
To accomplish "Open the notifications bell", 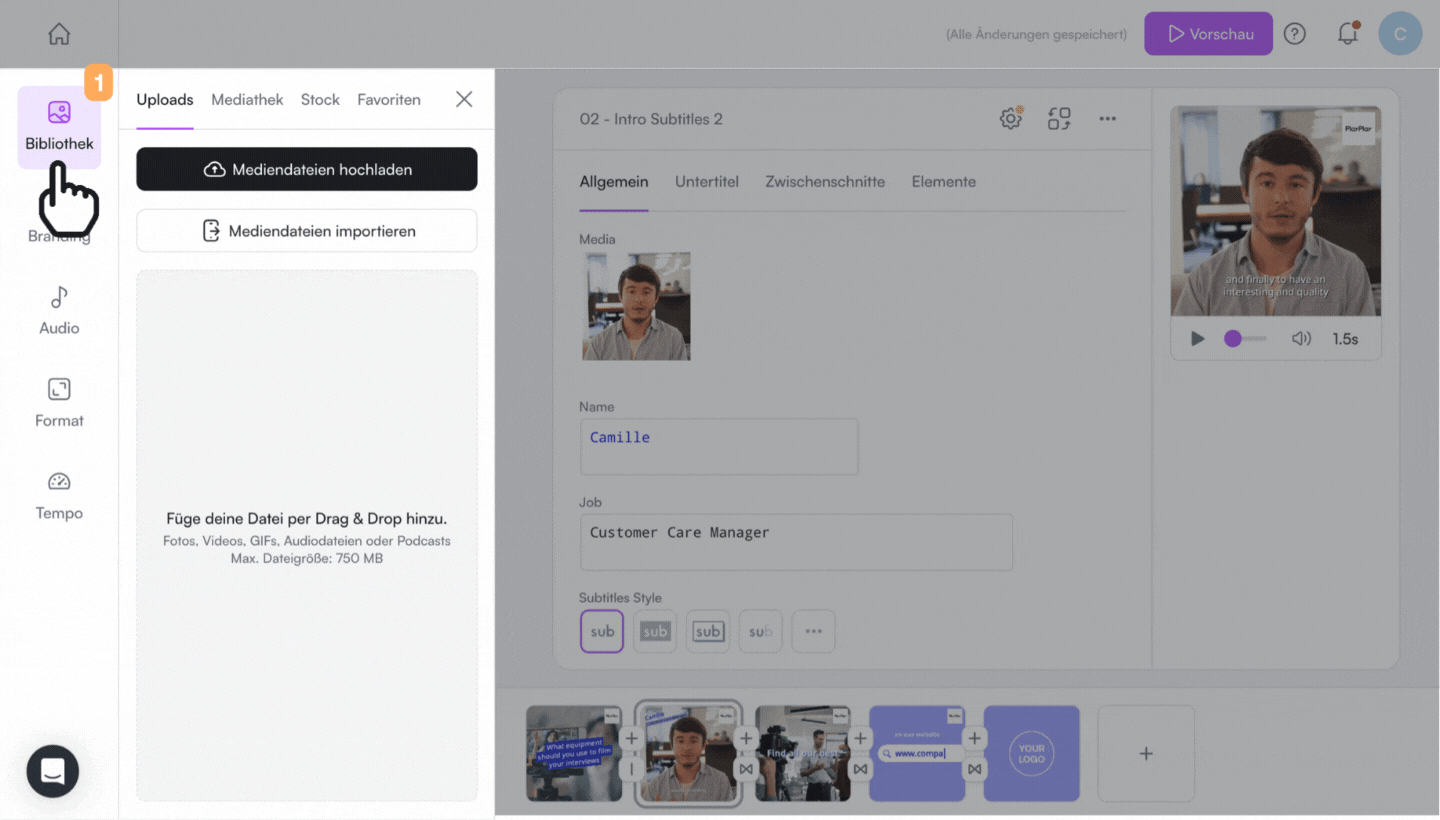I will 1347,34.
